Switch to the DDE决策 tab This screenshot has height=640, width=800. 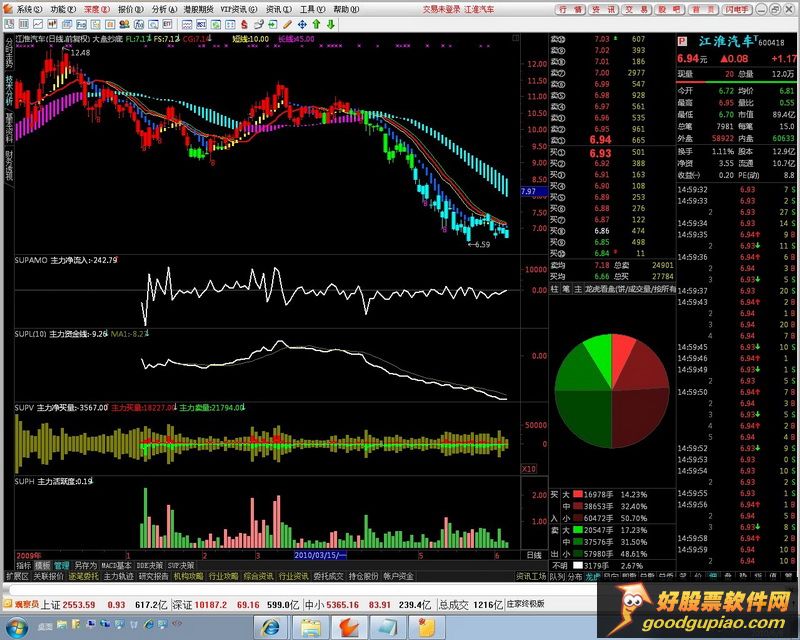[x=149, y=565]
